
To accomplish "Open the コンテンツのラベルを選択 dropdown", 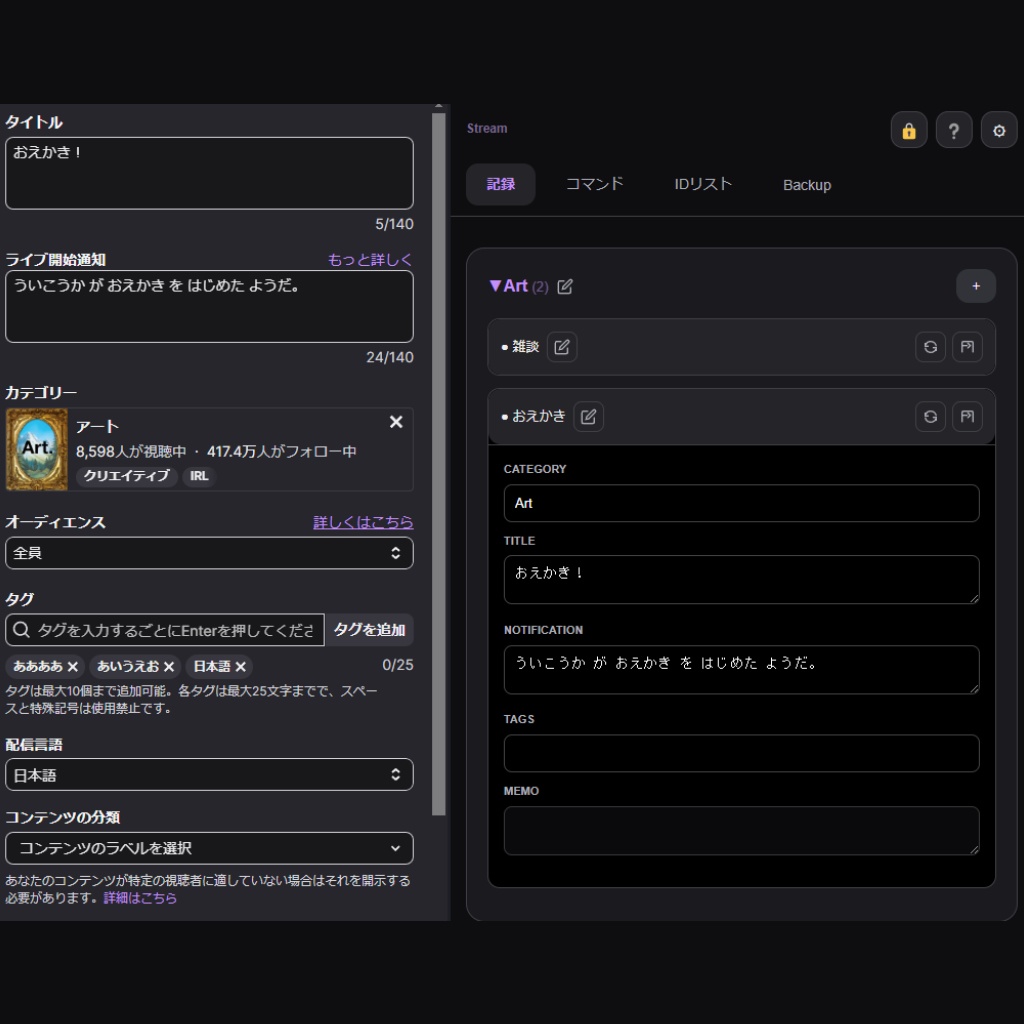I will click(x=209, y=848).
